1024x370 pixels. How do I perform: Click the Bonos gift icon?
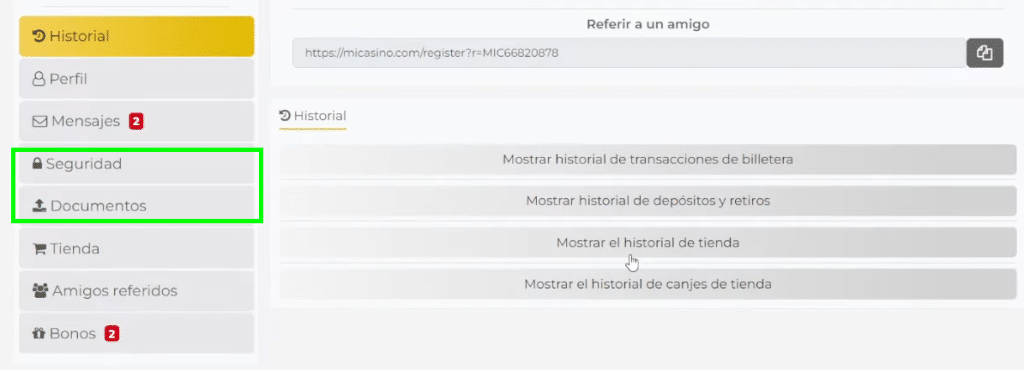[x=39, y=333]
